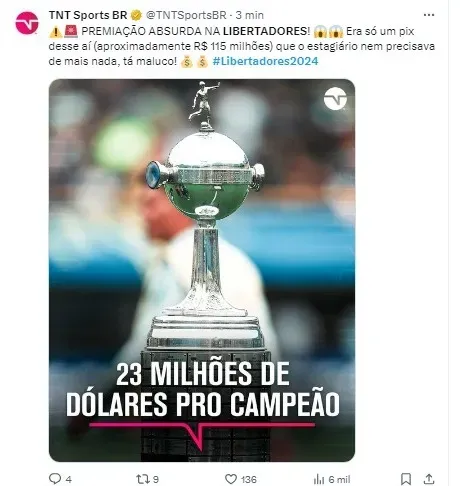Click the 136 likes count

(x=249, y=479)
